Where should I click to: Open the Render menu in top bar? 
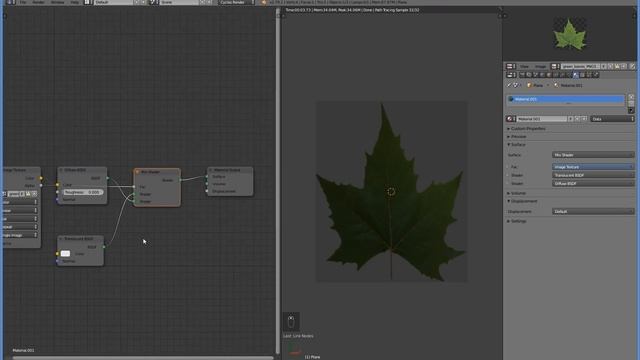38,2
